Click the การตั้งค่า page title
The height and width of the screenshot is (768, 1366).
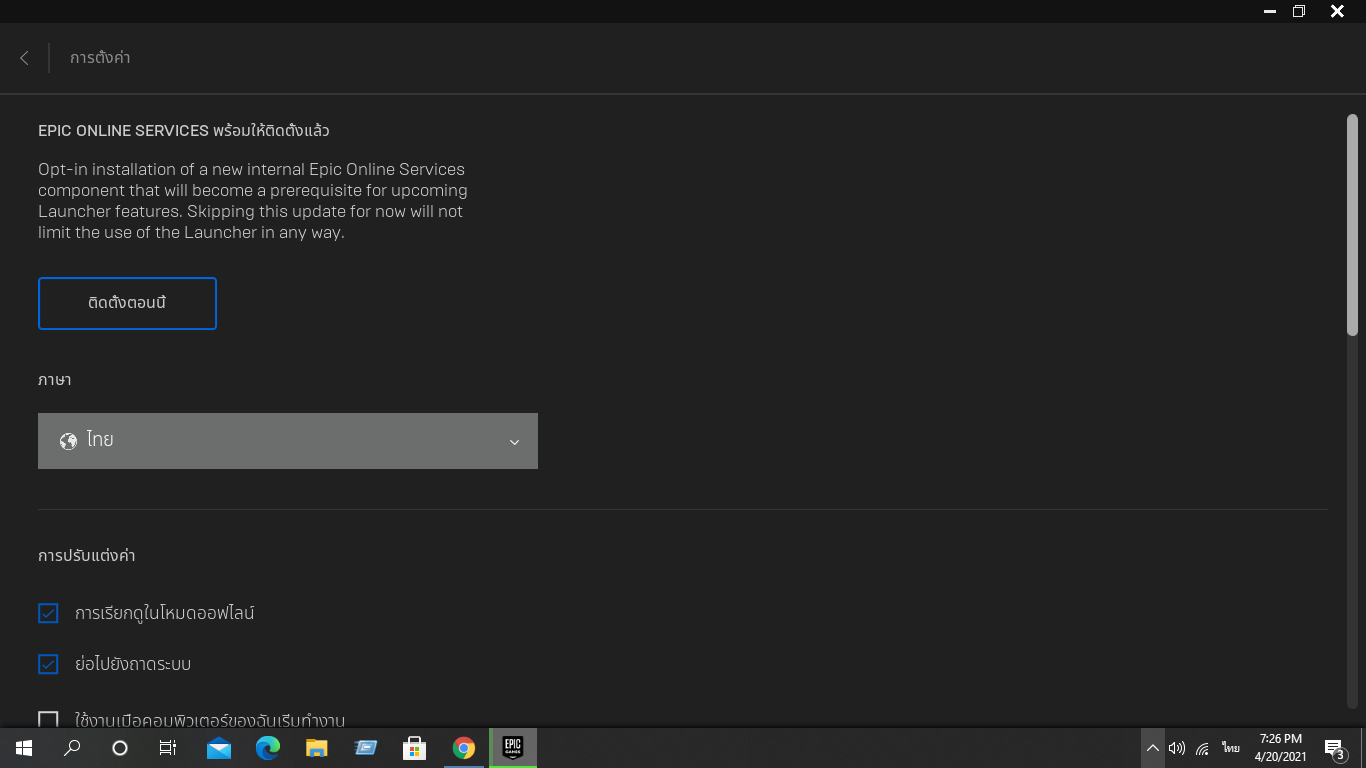(x=100, y=58)
